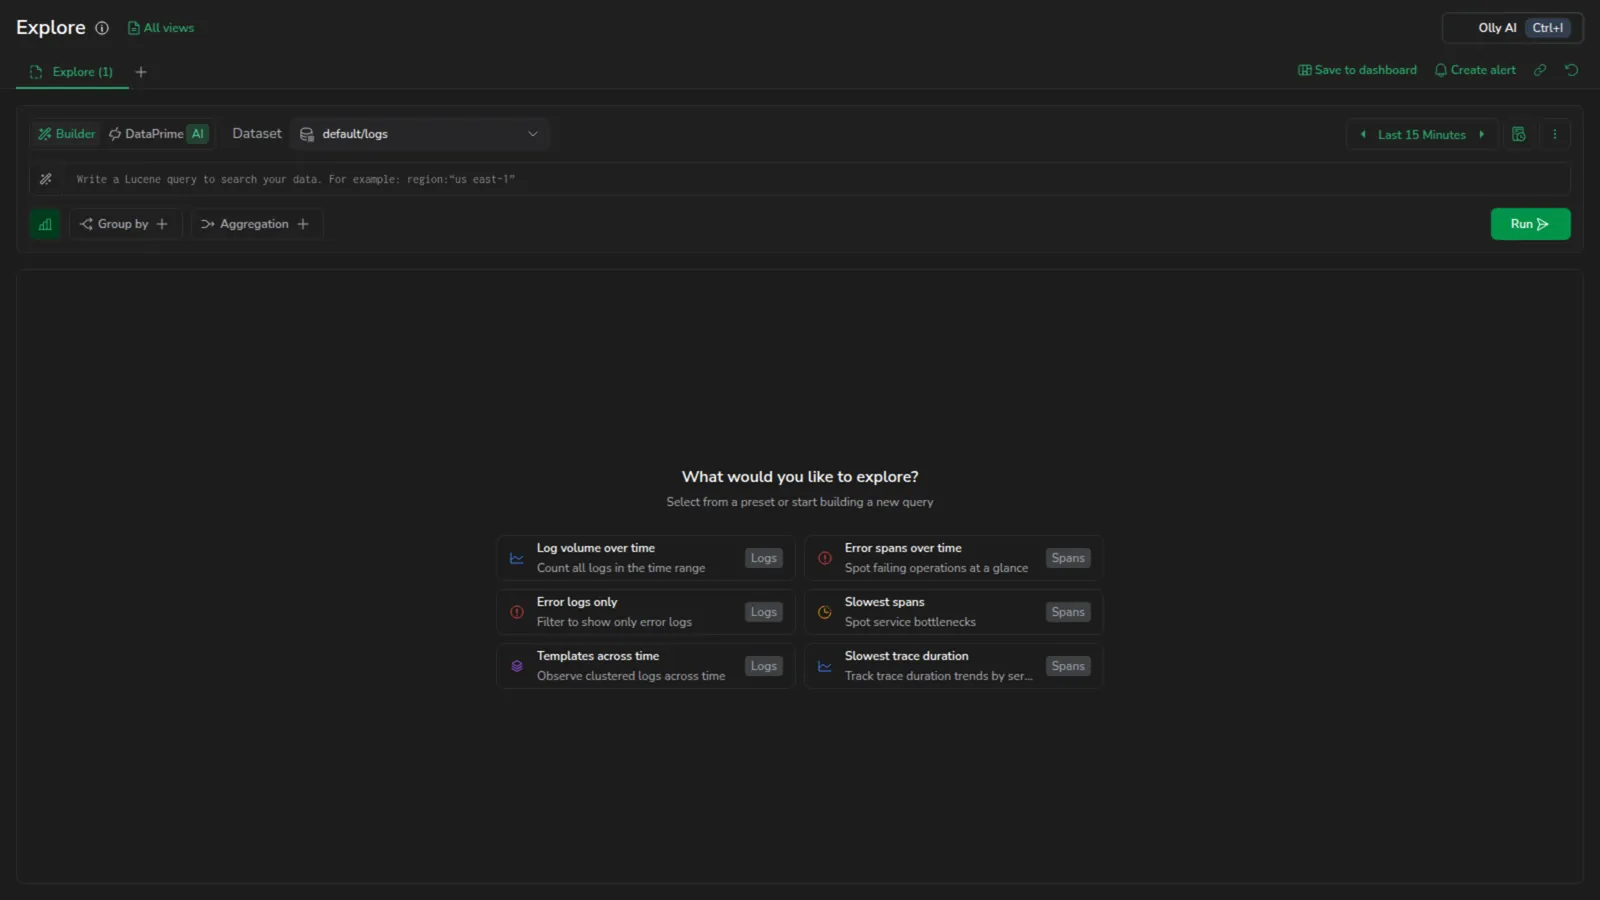Viewport: 1600px width, 900px height.
Task: Click Save to dashboard
Action: [x=1357, y=70]
